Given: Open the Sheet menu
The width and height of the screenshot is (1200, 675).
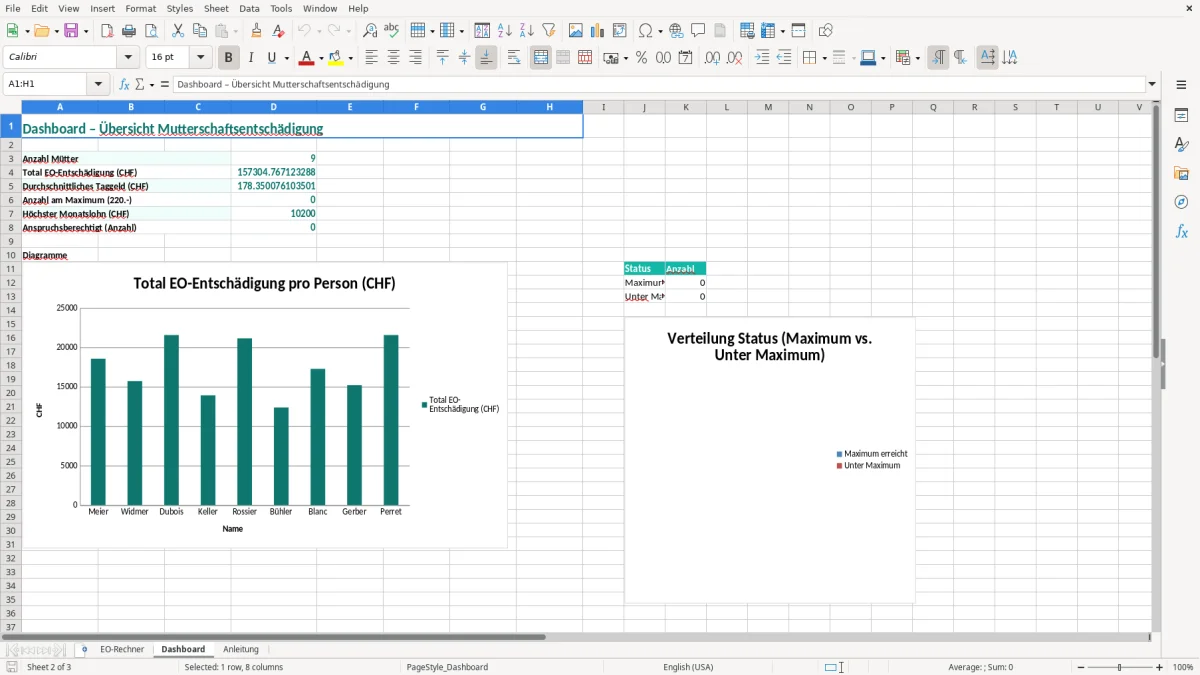Looking at the screenshot, I should (x=216, y=8).
